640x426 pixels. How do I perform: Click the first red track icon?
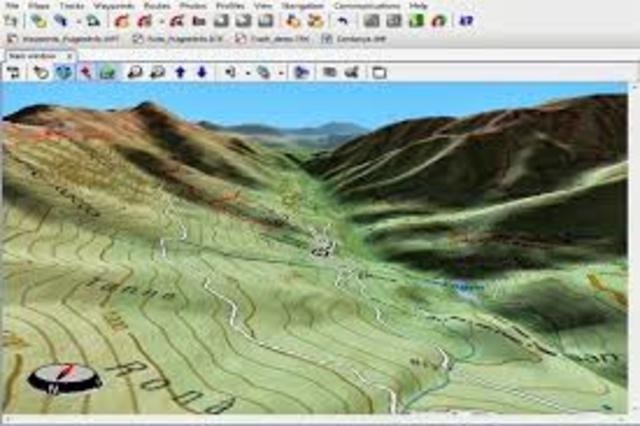(121, 20)
